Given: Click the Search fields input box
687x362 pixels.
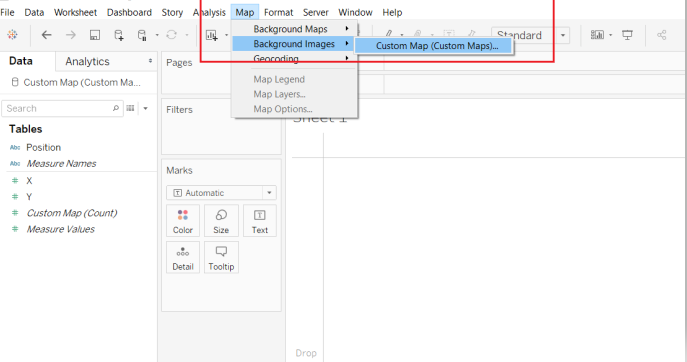Looking at the screenshot, I should (62, 108).
